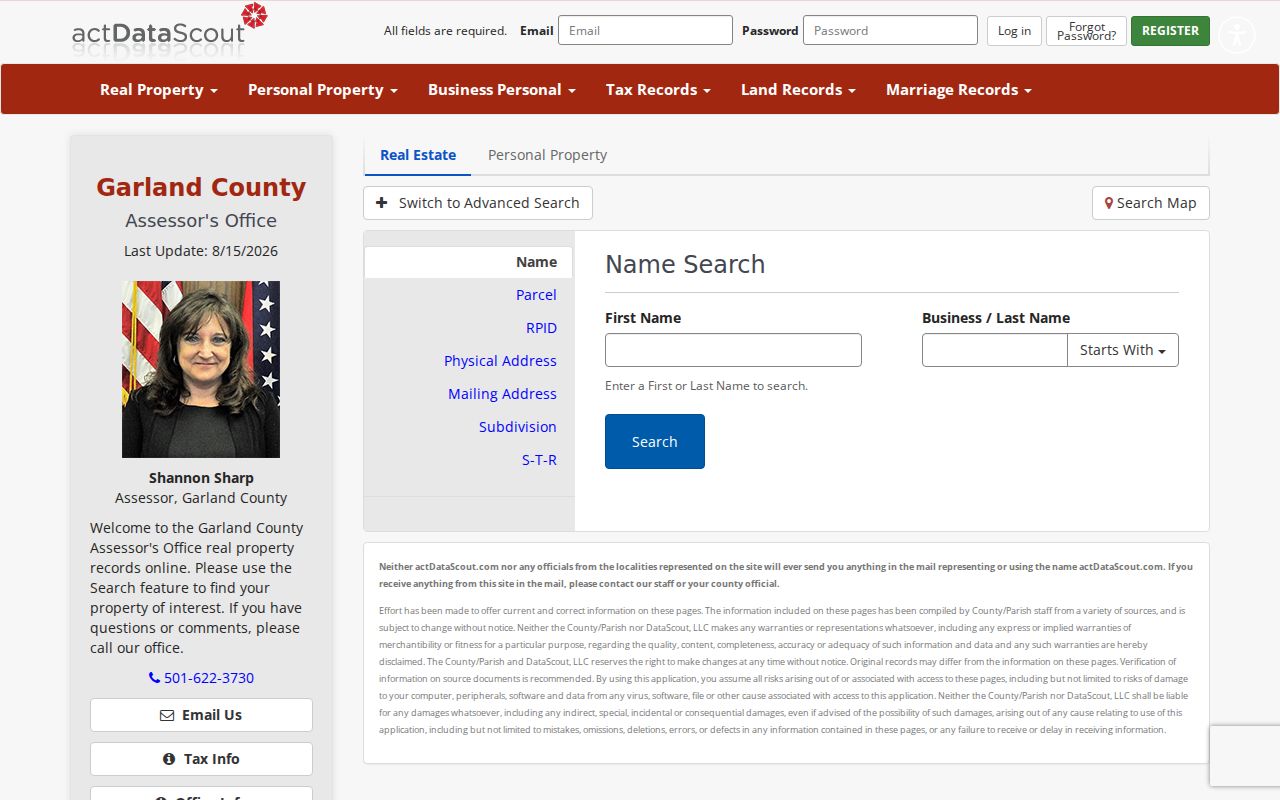Viewport: 1280px width, 800px height.
Task: Open Search Map
Action: (x=1151, y=203)
